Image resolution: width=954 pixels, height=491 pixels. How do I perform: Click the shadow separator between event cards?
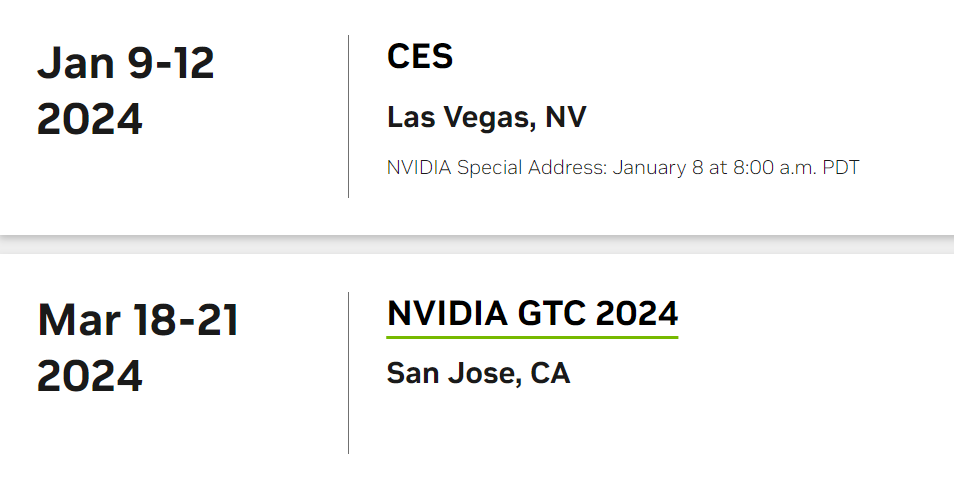[x=477, y=245]
